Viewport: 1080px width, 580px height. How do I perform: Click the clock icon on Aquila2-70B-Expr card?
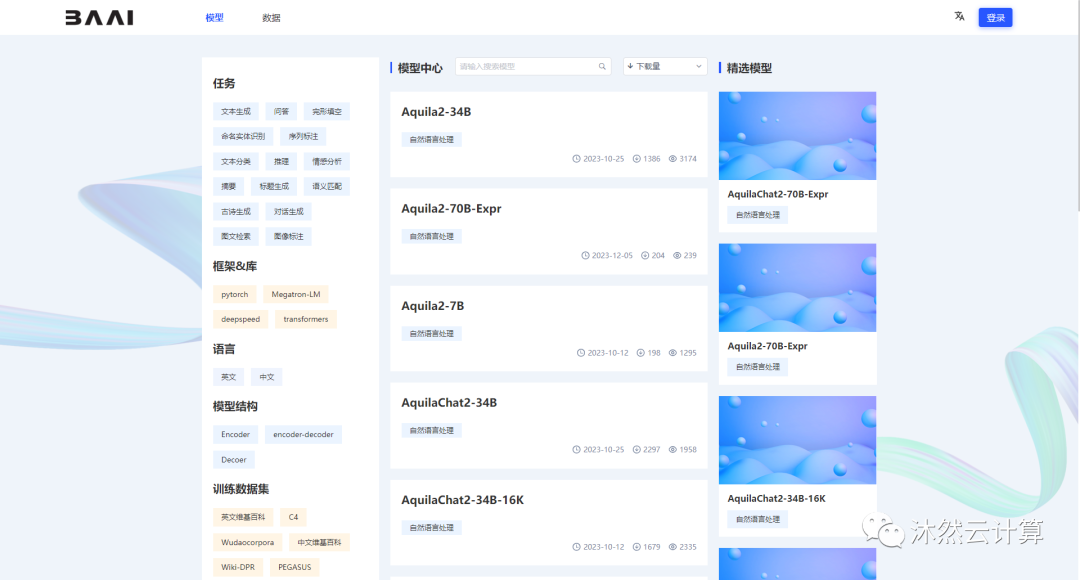(x=585, y=256)
